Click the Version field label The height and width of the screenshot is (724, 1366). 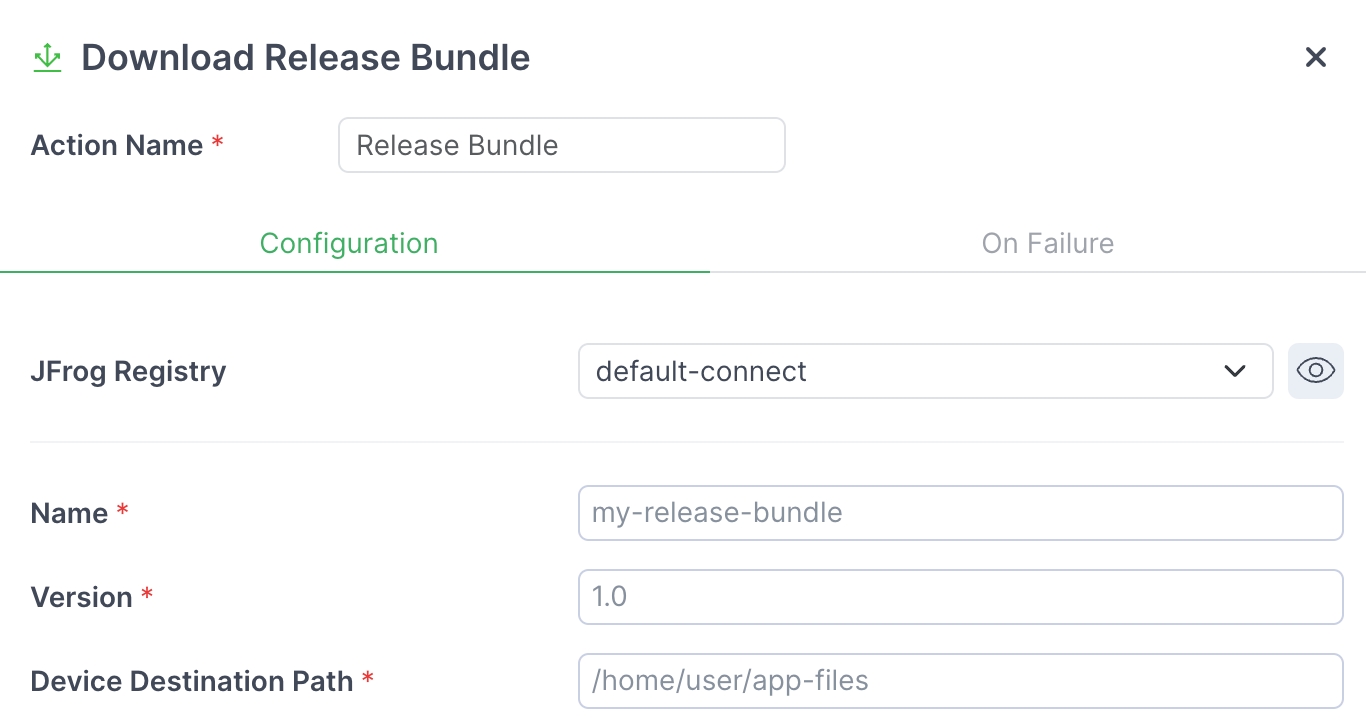tap(82, 597)
